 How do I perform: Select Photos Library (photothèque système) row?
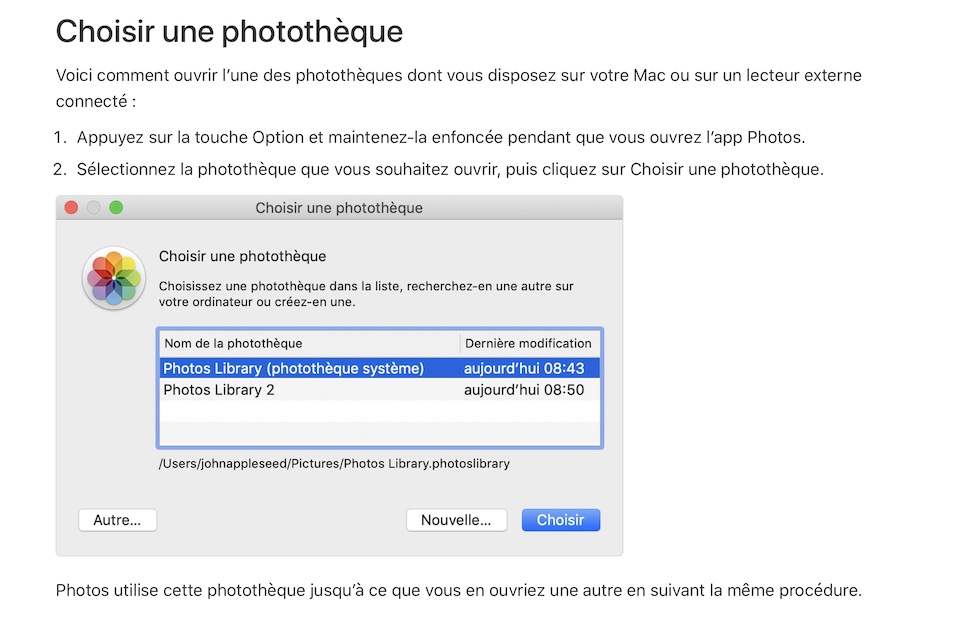click(x=294, y=369)
